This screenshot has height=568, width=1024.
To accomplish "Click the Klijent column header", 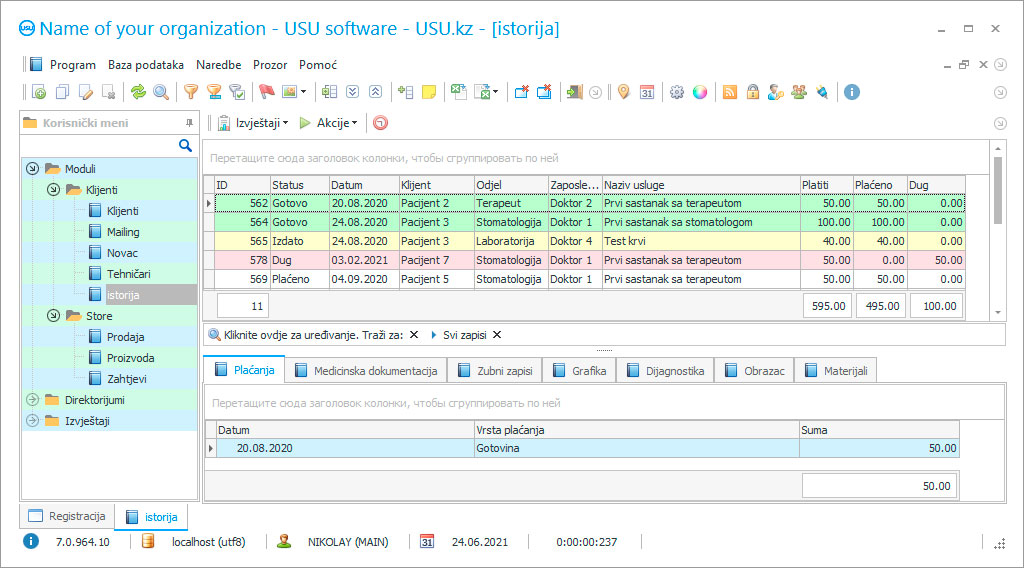I will pyautogui.click(x=435, y=185).
